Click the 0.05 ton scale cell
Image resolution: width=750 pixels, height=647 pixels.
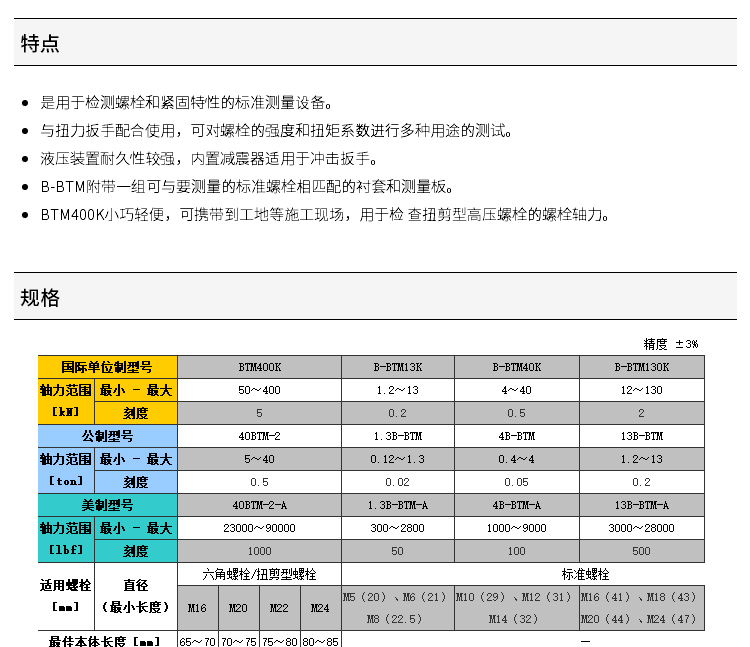click(517, 482)
